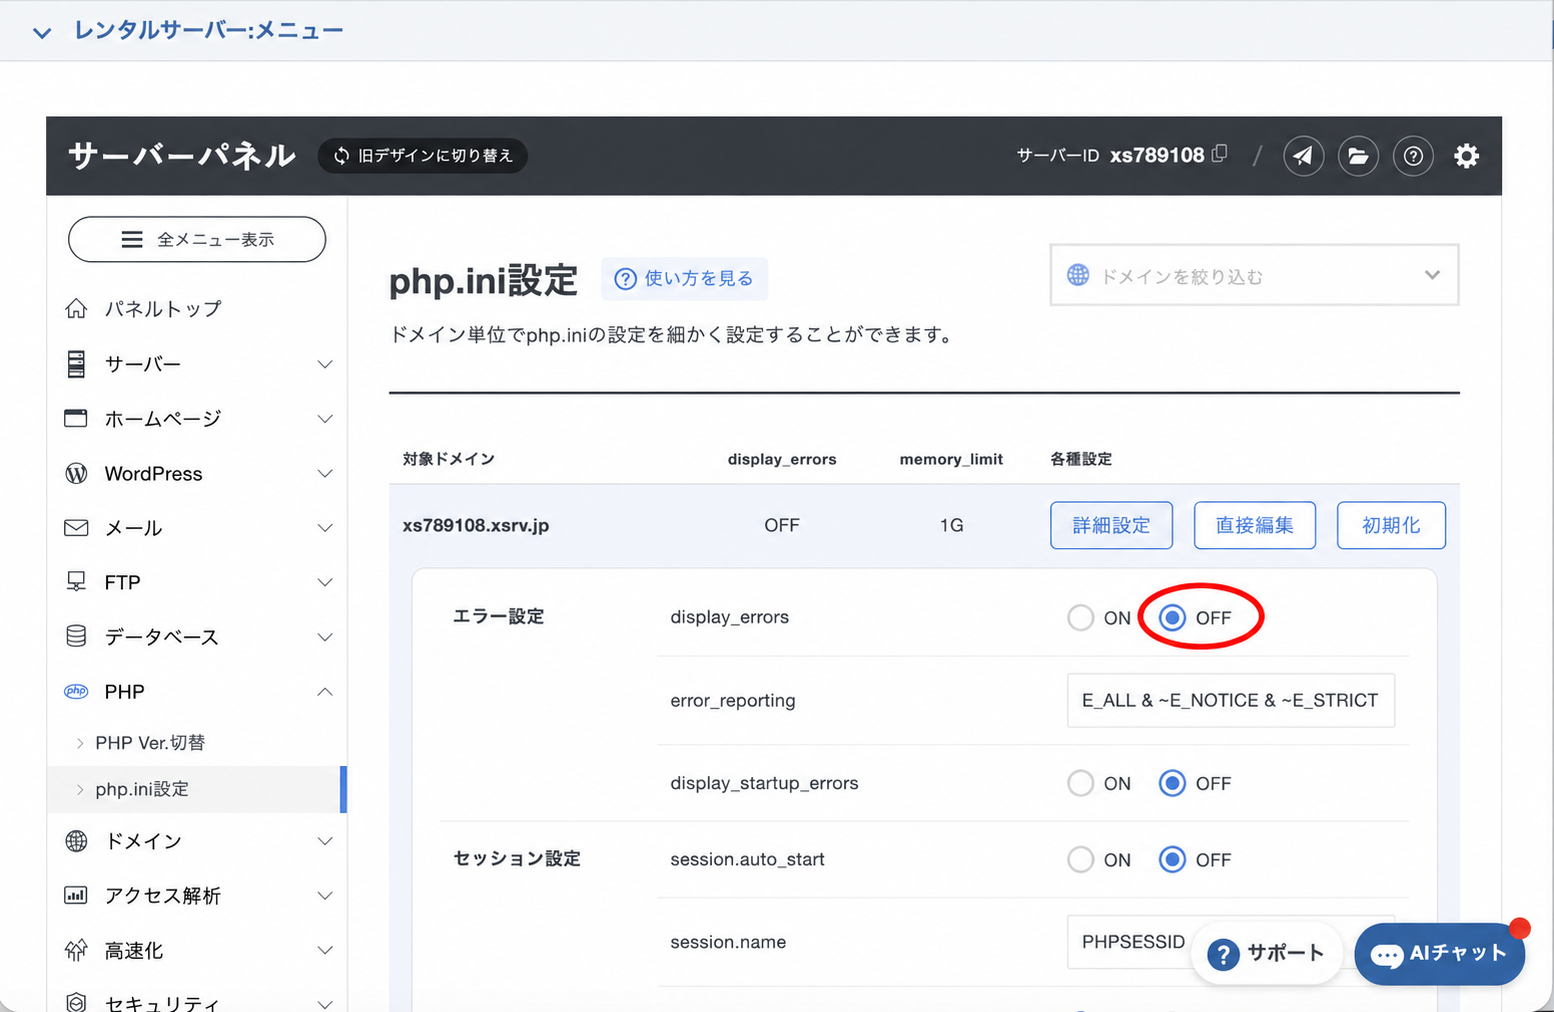Expand the WordPress menu chevron

tap(325, 473)
